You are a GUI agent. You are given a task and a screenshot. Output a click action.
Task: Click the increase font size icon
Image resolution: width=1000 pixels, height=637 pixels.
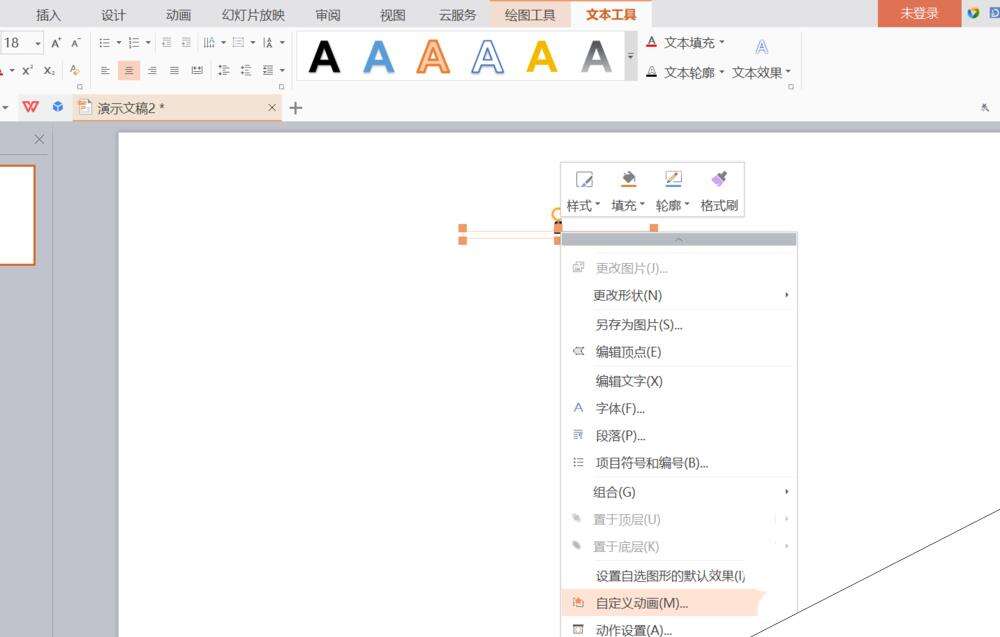56,43
